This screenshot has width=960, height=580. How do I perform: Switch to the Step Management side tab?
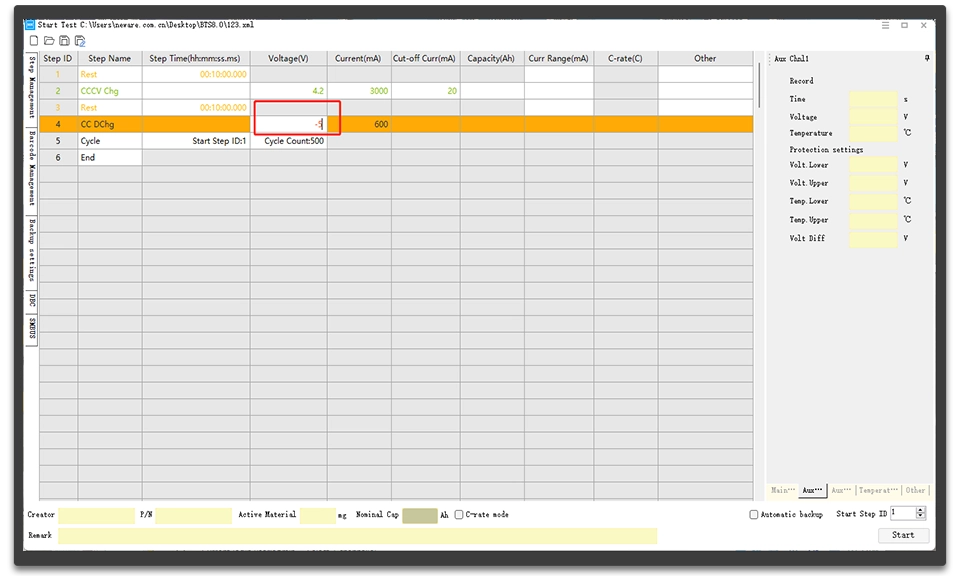32,88
